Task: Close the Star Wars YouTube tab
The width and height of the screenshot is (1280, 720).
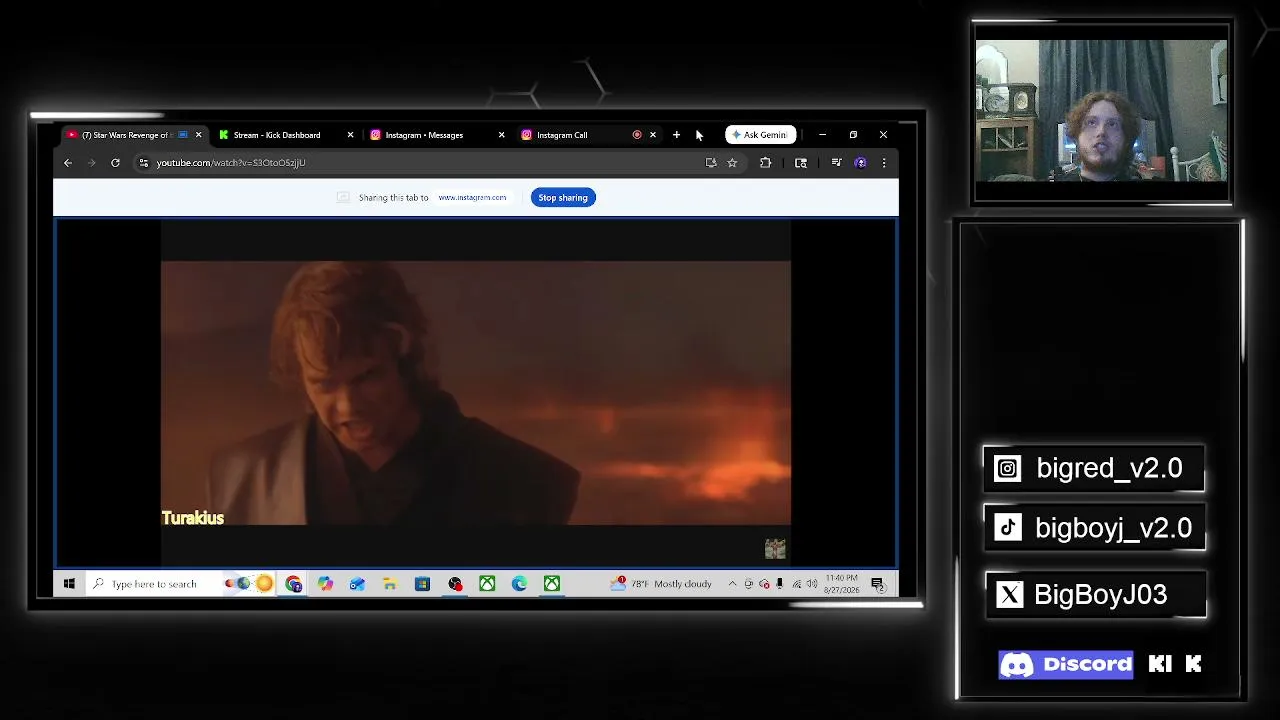Action: click(198, 135)
